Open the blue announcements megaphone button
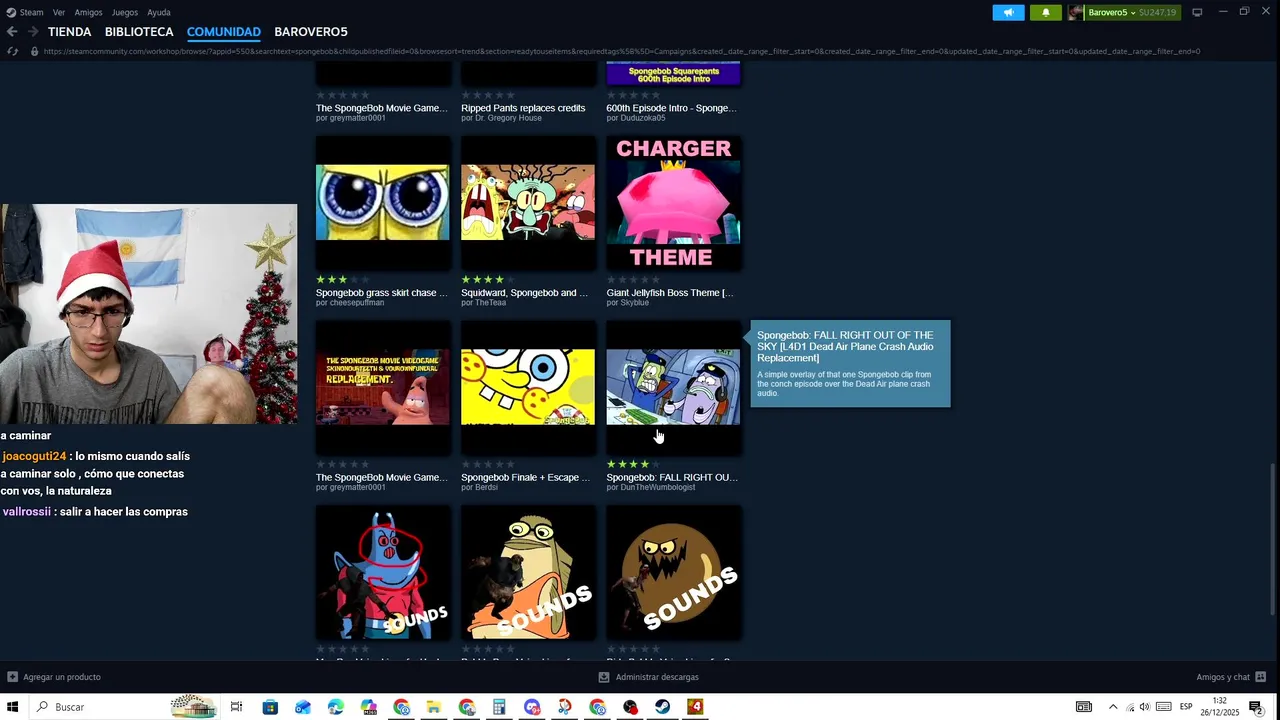Viewport: 1280px width, 720px height. [x=1008, y=12]
